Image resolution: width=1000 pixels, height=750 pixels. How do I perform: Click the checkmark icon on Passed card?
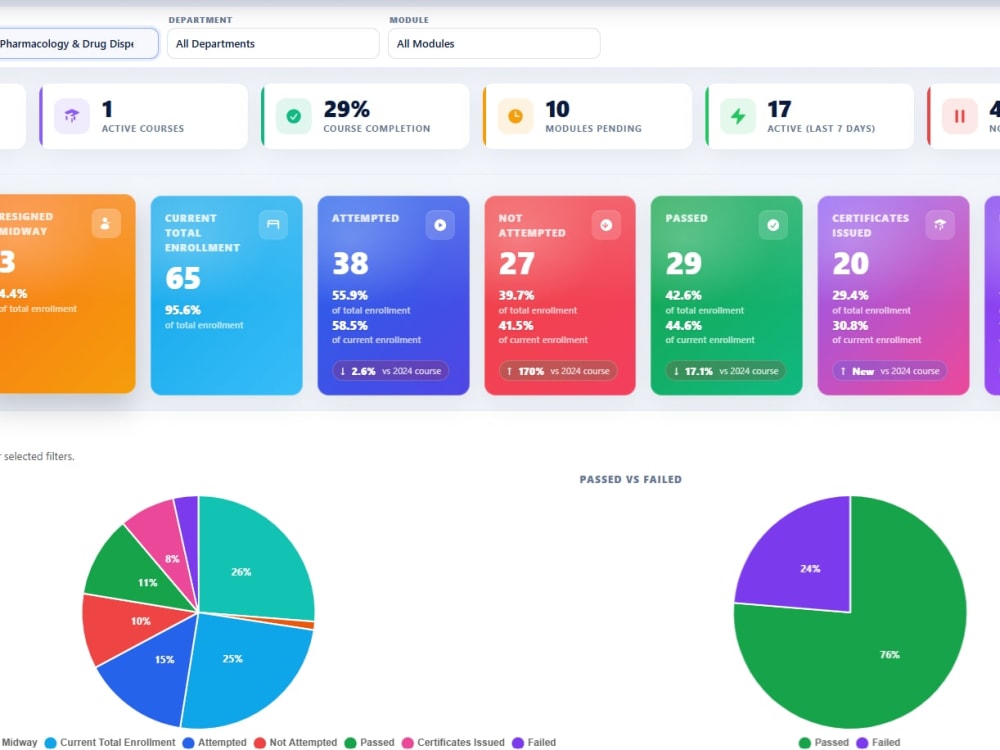[x=773, y=224]
